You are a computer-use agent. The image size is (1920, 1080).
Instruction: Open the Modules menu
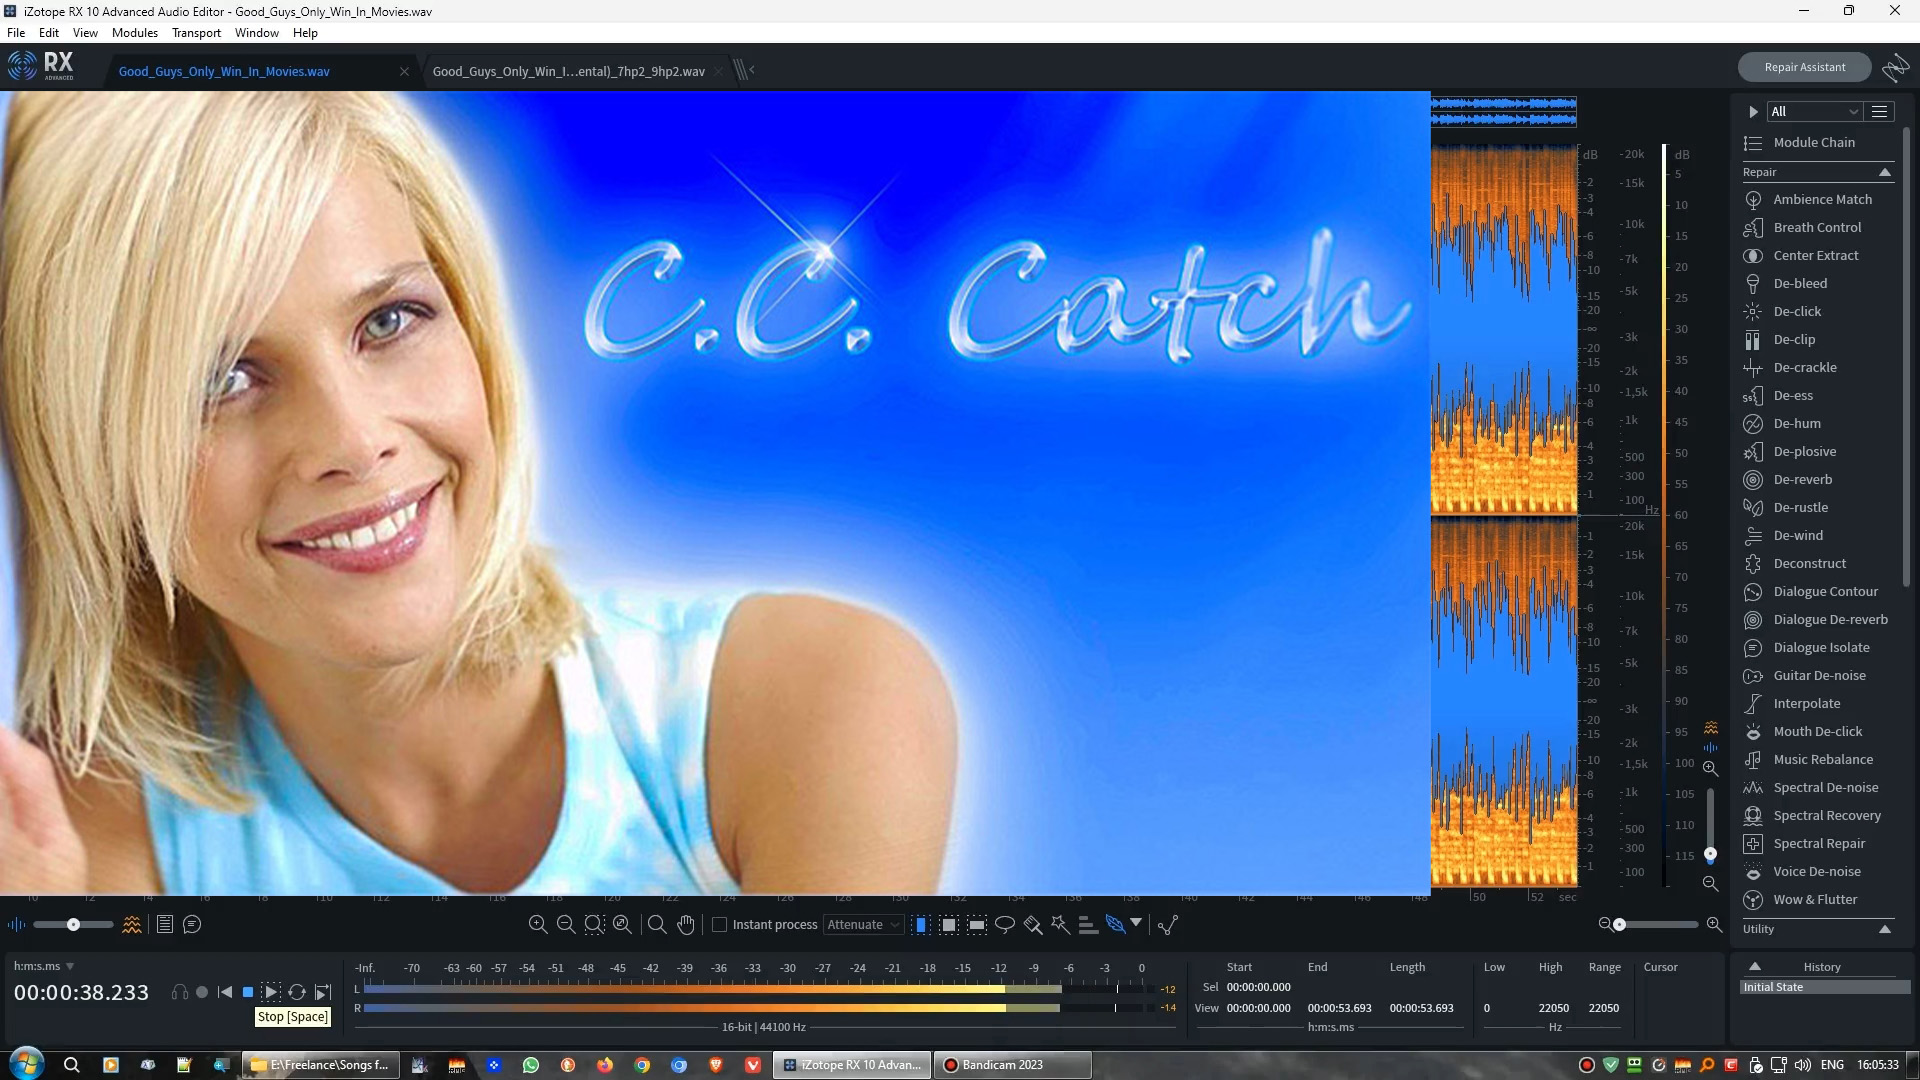[x=134, y=33]
